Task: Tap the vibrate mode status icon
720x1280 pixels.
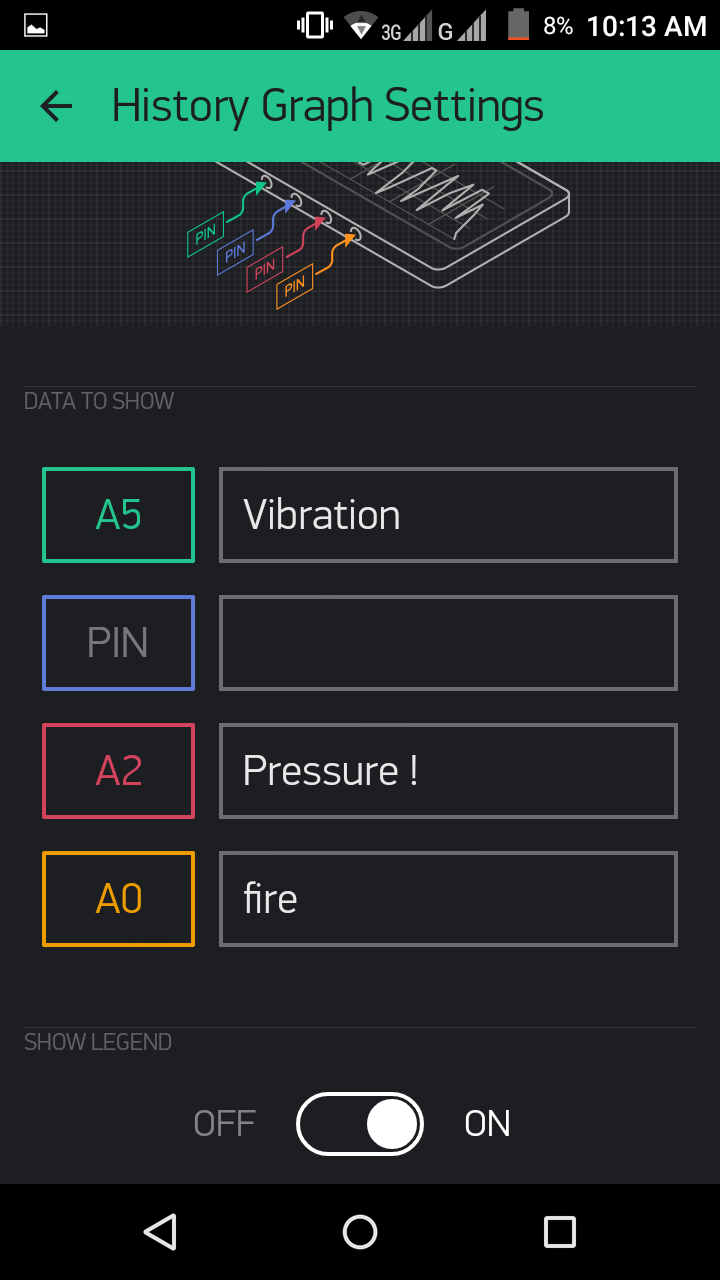Action: click(x=315, y=26)
